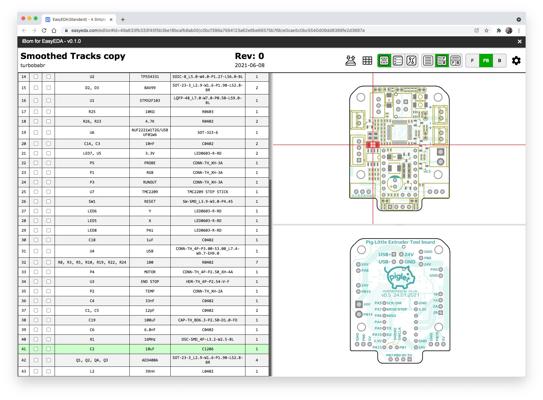Viewport: 543px width, 400px height.
Task: Show both layers with FB button
Action: coord(486,61)
